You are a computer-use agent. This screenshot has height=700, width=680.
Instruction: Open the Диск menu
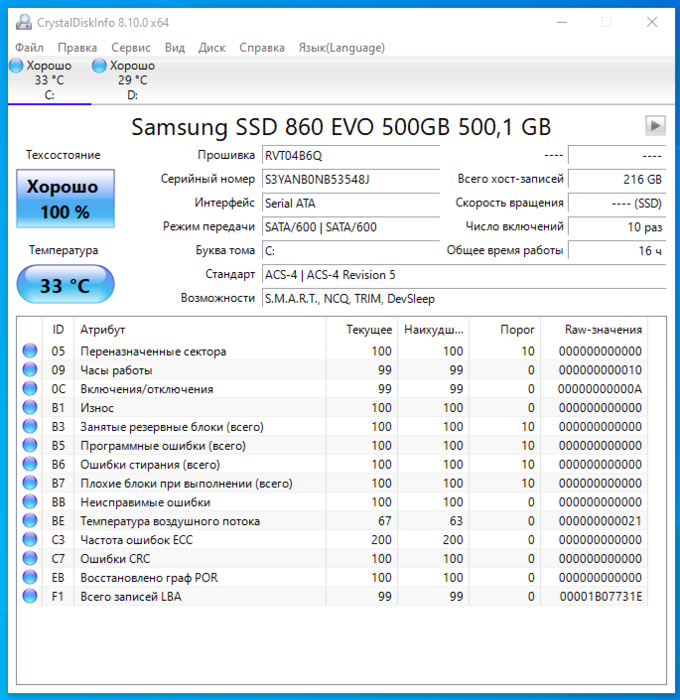coord(212,47)
